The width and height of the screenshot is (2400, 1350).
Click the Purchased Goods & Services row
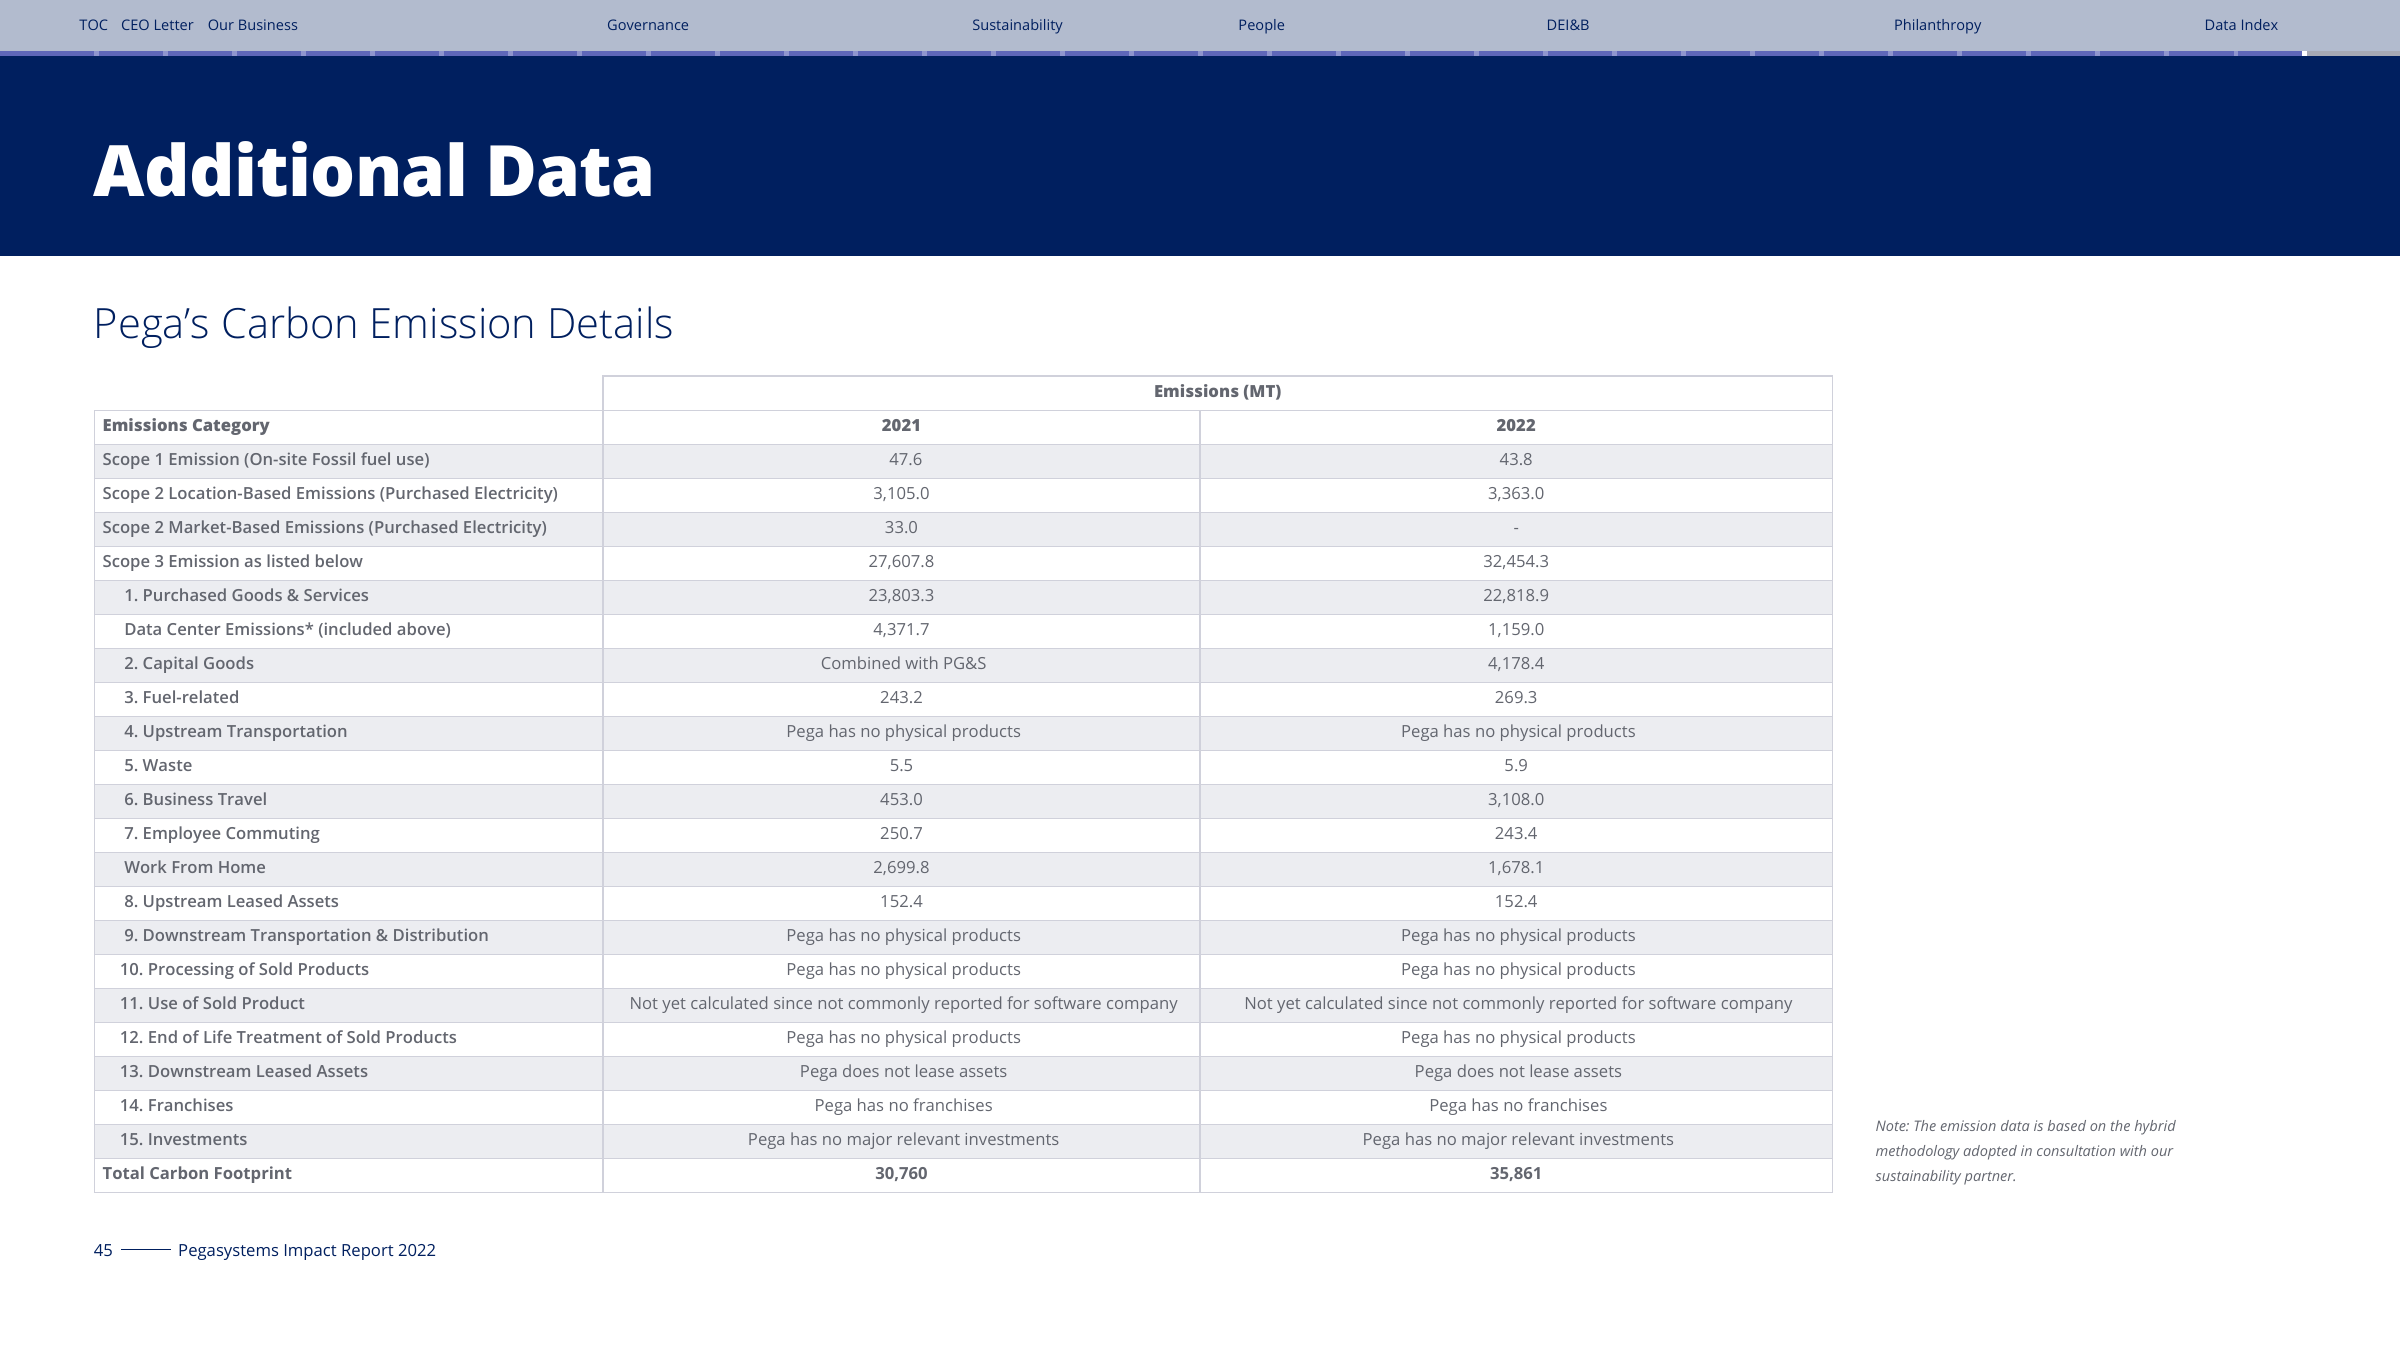[x=246, y=595]
